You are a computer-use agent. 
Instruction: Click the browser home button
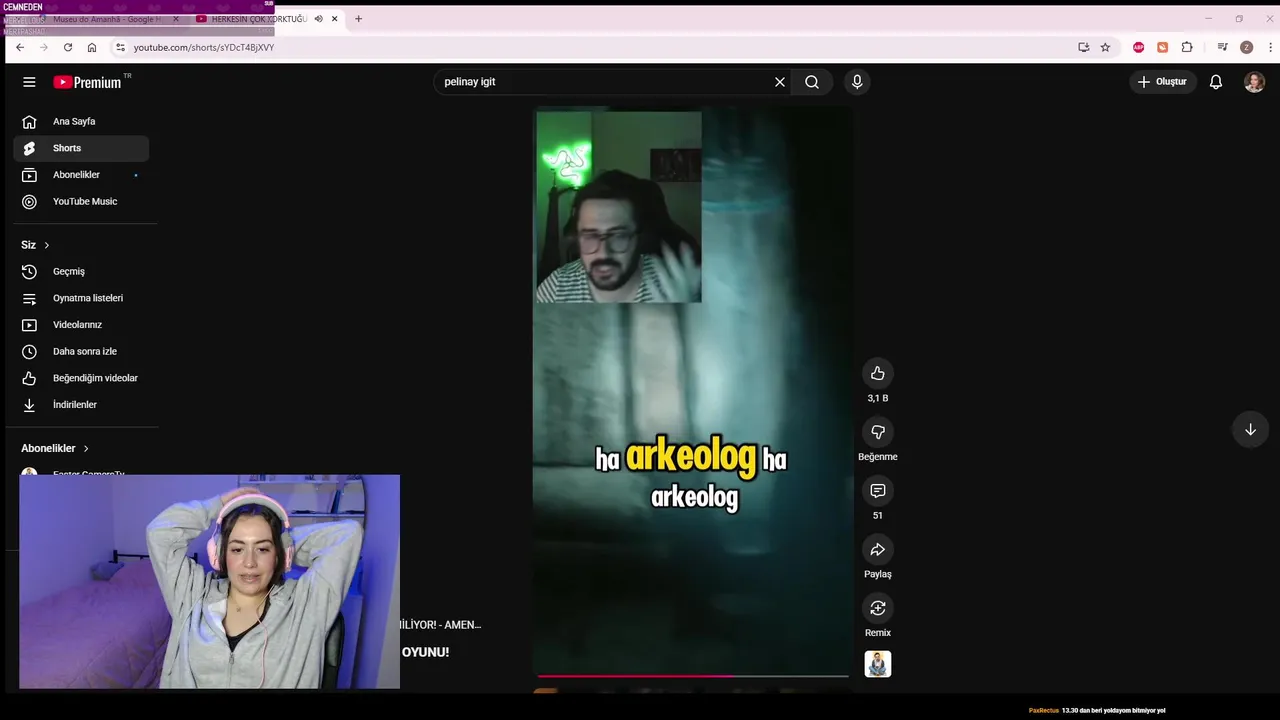[x=92, y=47]
